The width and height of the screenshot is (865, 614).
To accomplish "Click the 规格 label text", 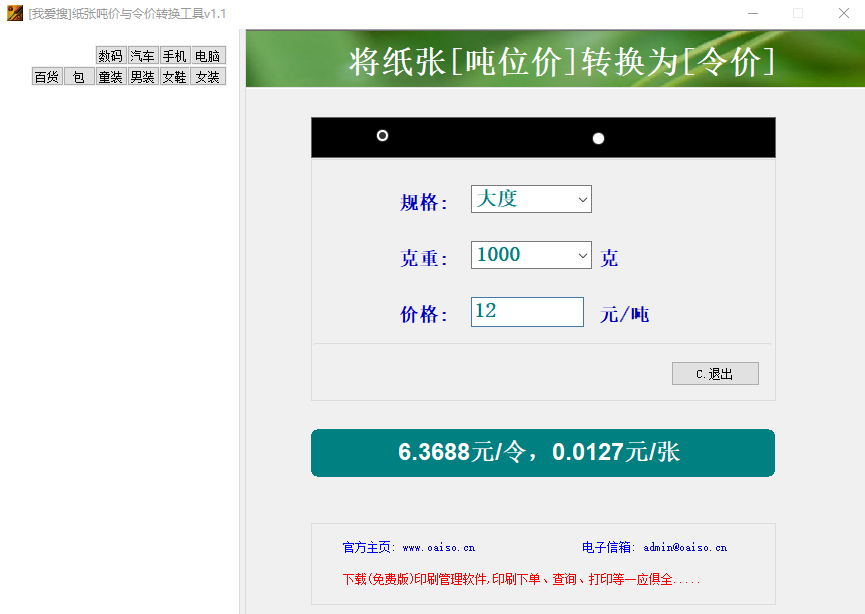I will pos(423,202).
